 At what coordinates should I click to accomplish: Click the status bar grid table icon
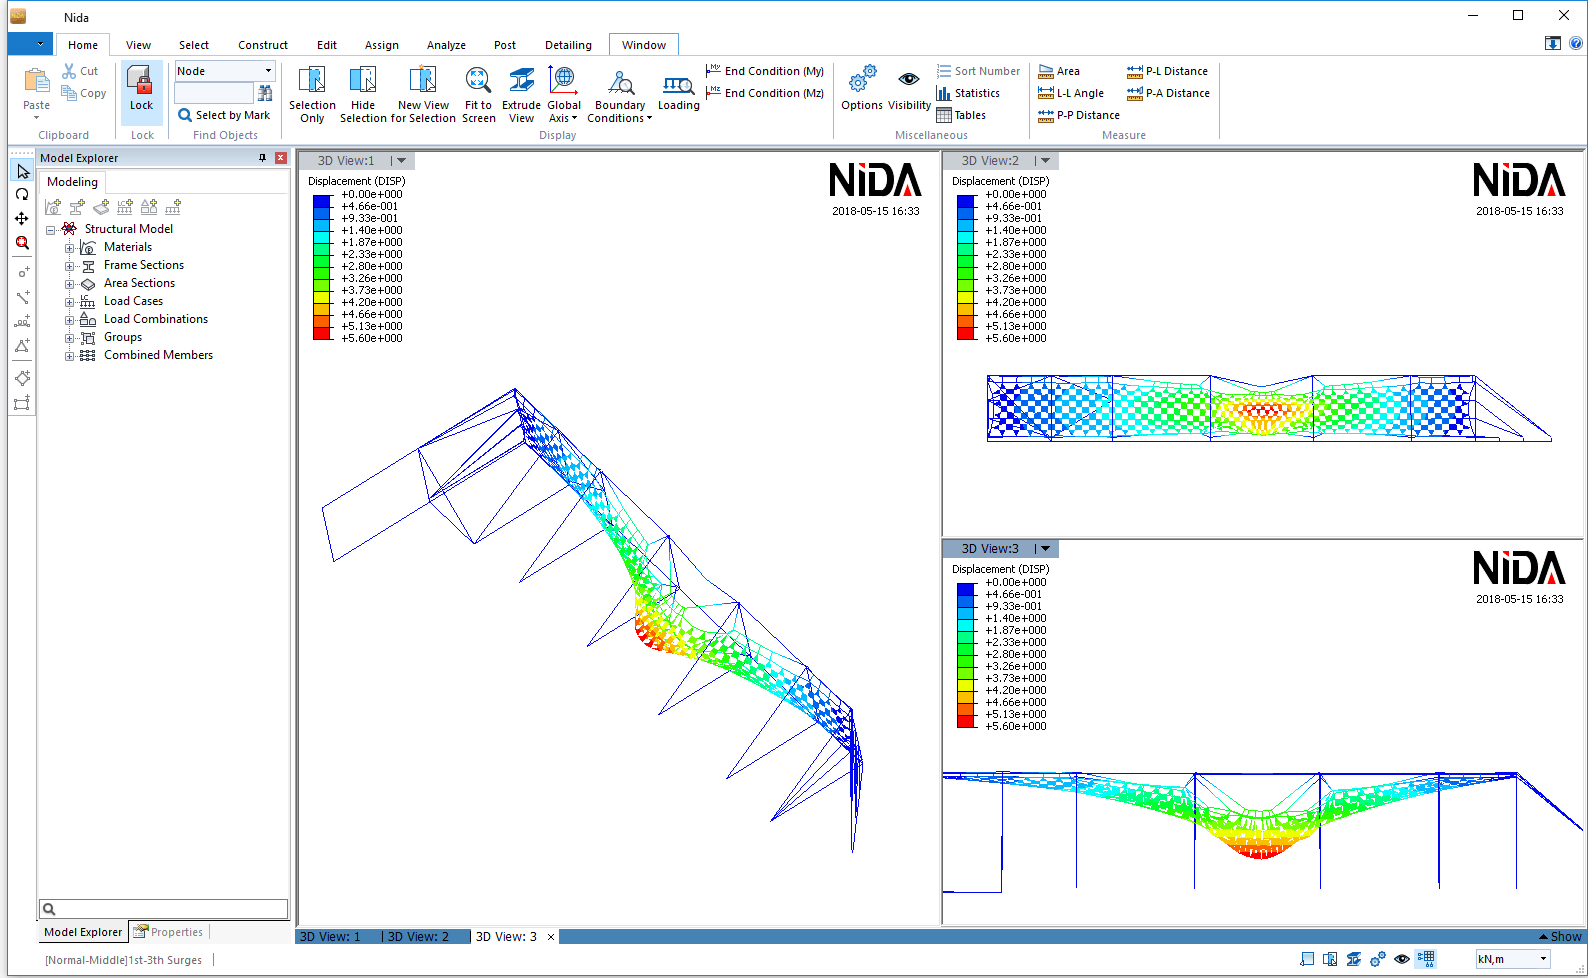(x=1426, y=959)
